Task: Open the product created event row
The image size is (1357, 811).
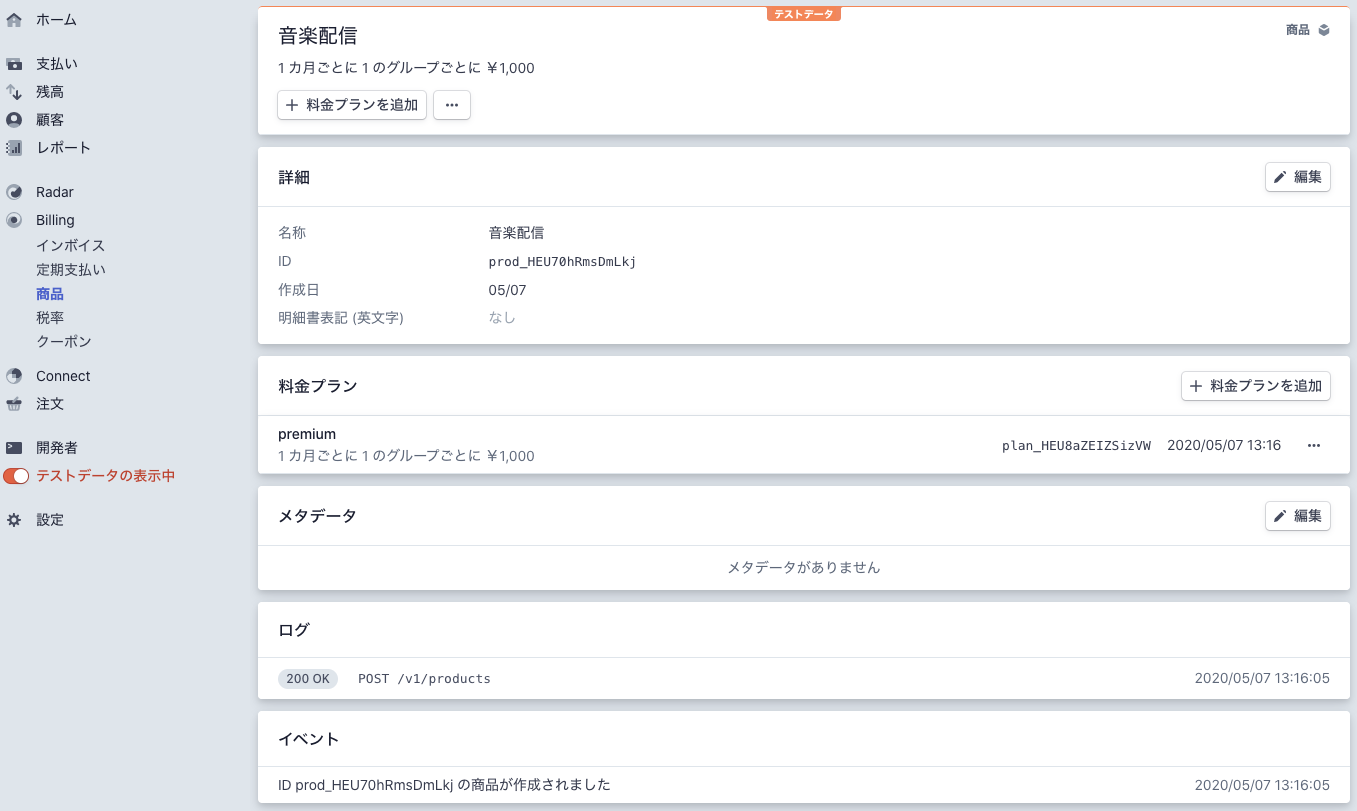Action: 804,785
